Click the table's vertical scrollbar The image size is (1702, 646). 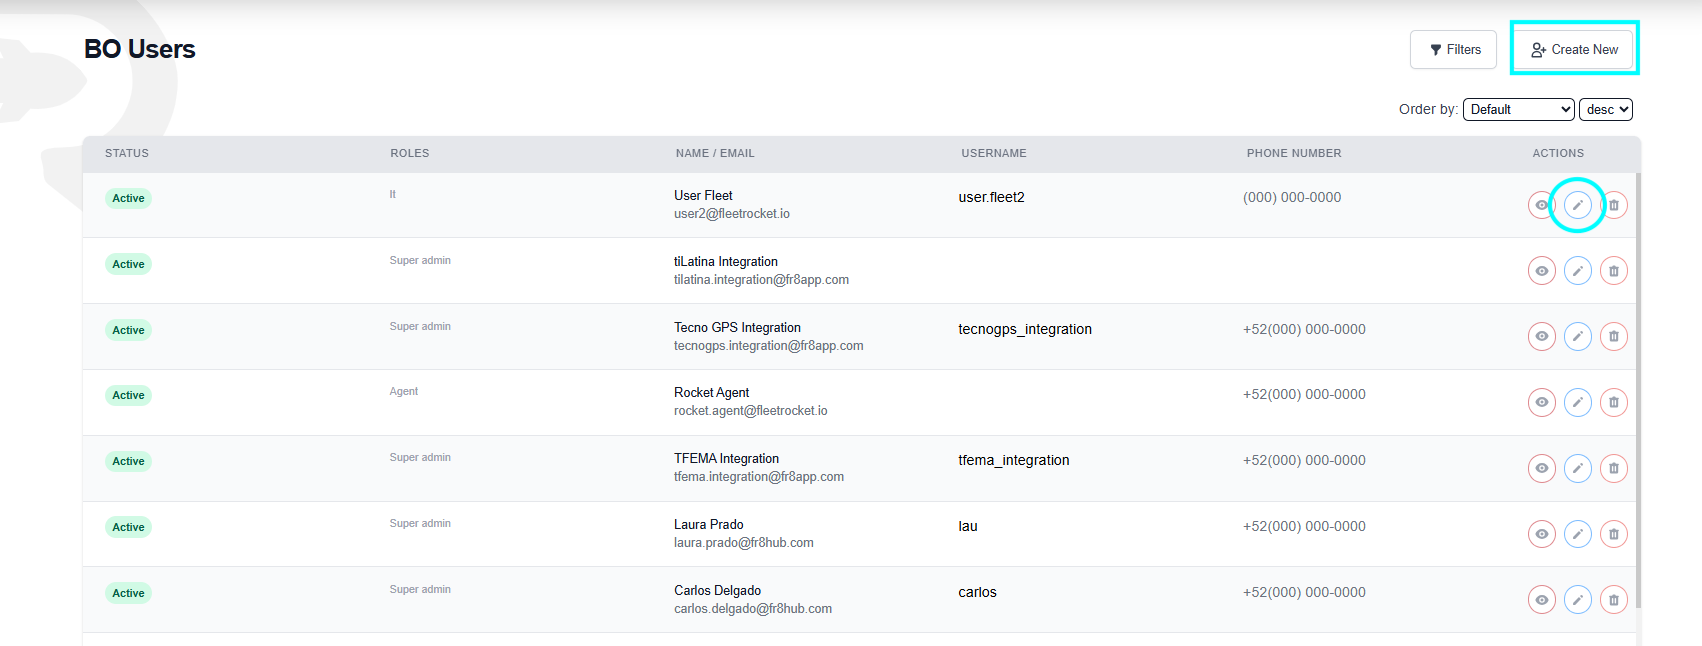click(1638, 390)
